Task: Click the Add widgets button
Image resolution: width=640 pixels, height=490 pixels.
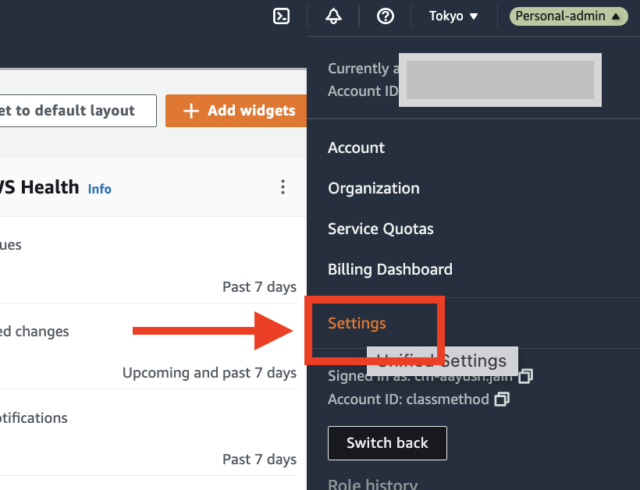Action: pos(236,111)
